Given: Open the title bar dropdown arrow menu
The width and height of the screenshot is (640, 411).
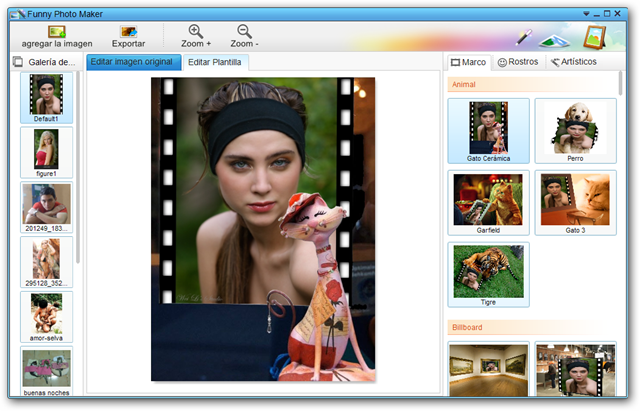Looking at the screenshot, I should pyautogui.click(x=586, y=14).
